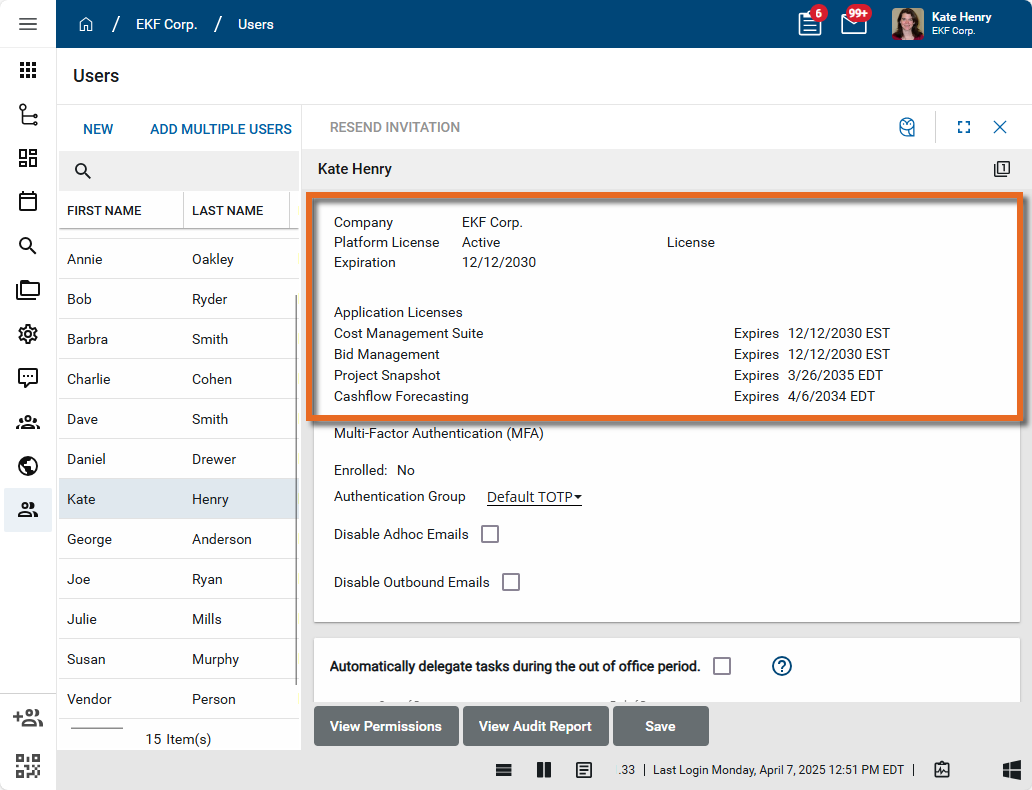Select the George Anderson user row
Screen dimensions: 1032x790
click(x=178, y=539)
